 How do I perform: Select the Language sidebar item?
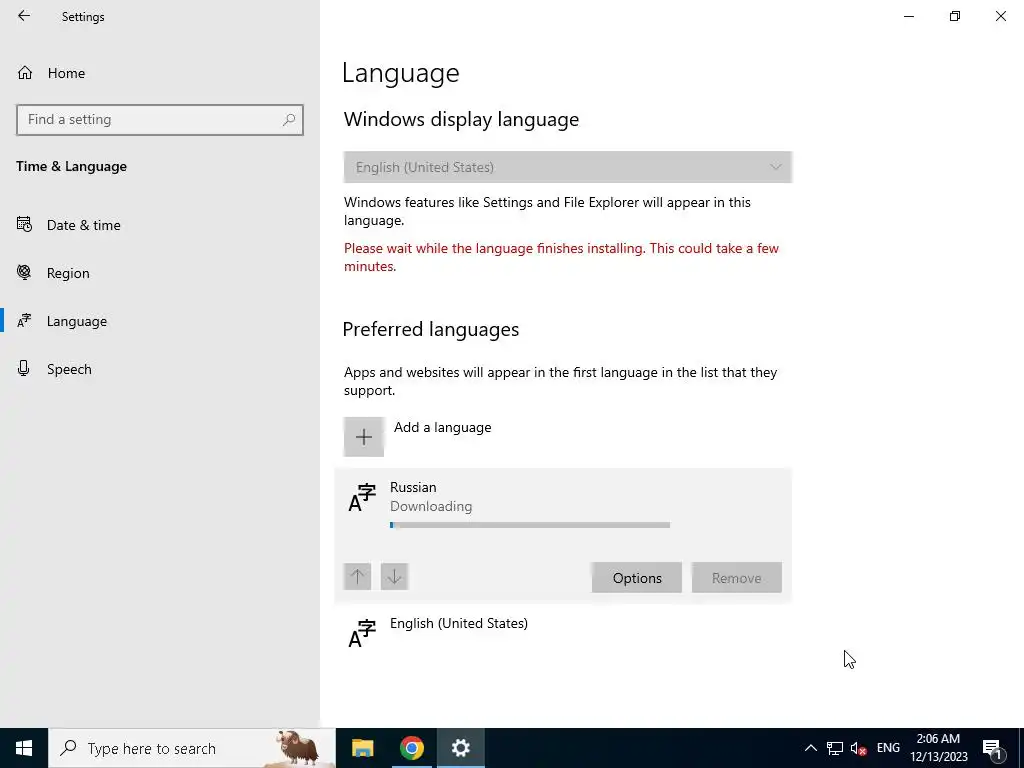click(76, 321)
